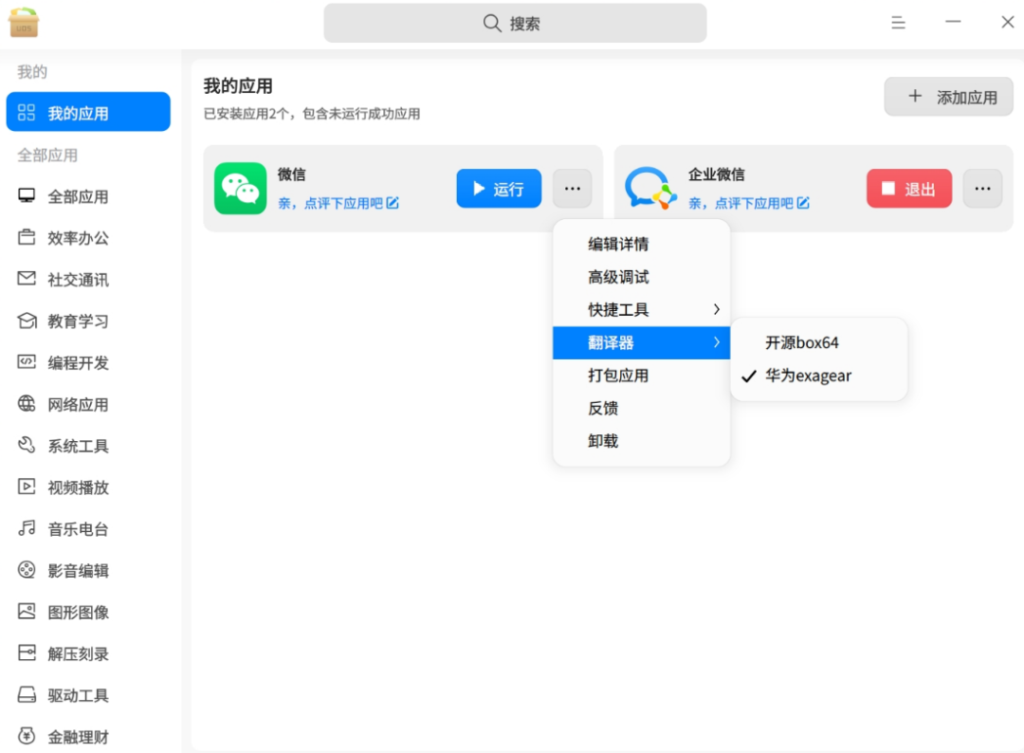
Task: Expand the 快捷工具 submenu
Action: pos(641,310)
